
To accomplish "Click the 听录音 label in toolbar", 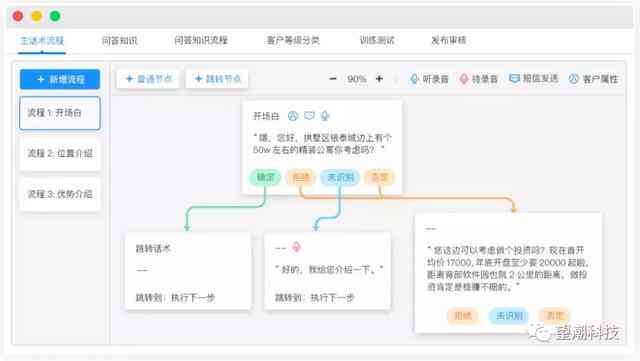I will tap(436, 79).
